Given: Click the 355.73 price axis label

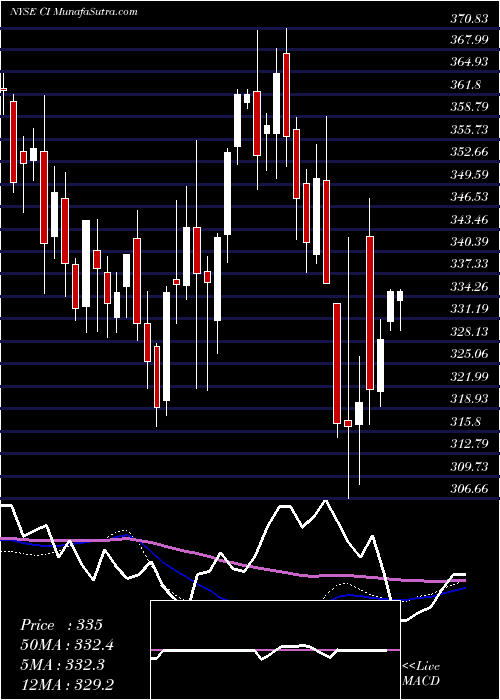Looking at the screenshot, I should (469, 129).
